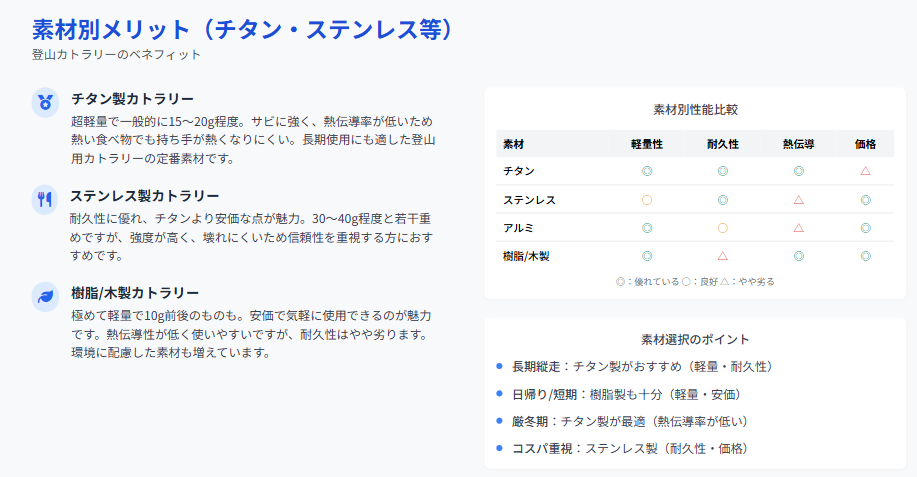The width and height of the screenshot is (917, 477).
Task: Click the ステンレス製カトラリー heading
Action: coord(144,196)
